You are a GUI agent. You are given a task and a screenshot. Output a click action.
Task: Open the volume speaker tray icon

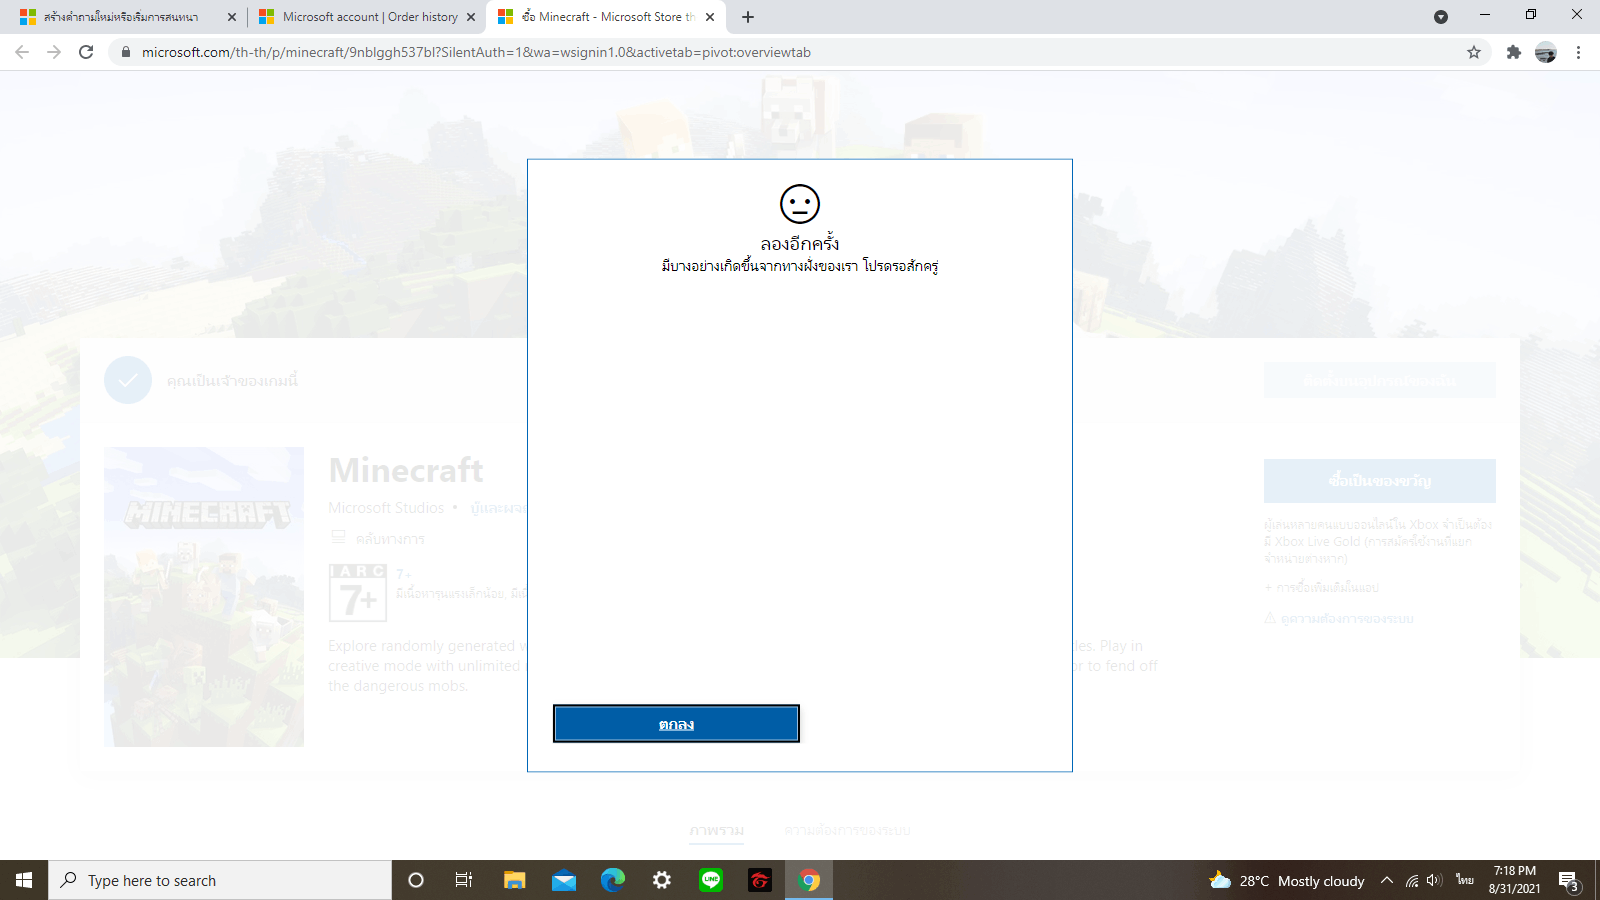click(x=1435, y=880)
